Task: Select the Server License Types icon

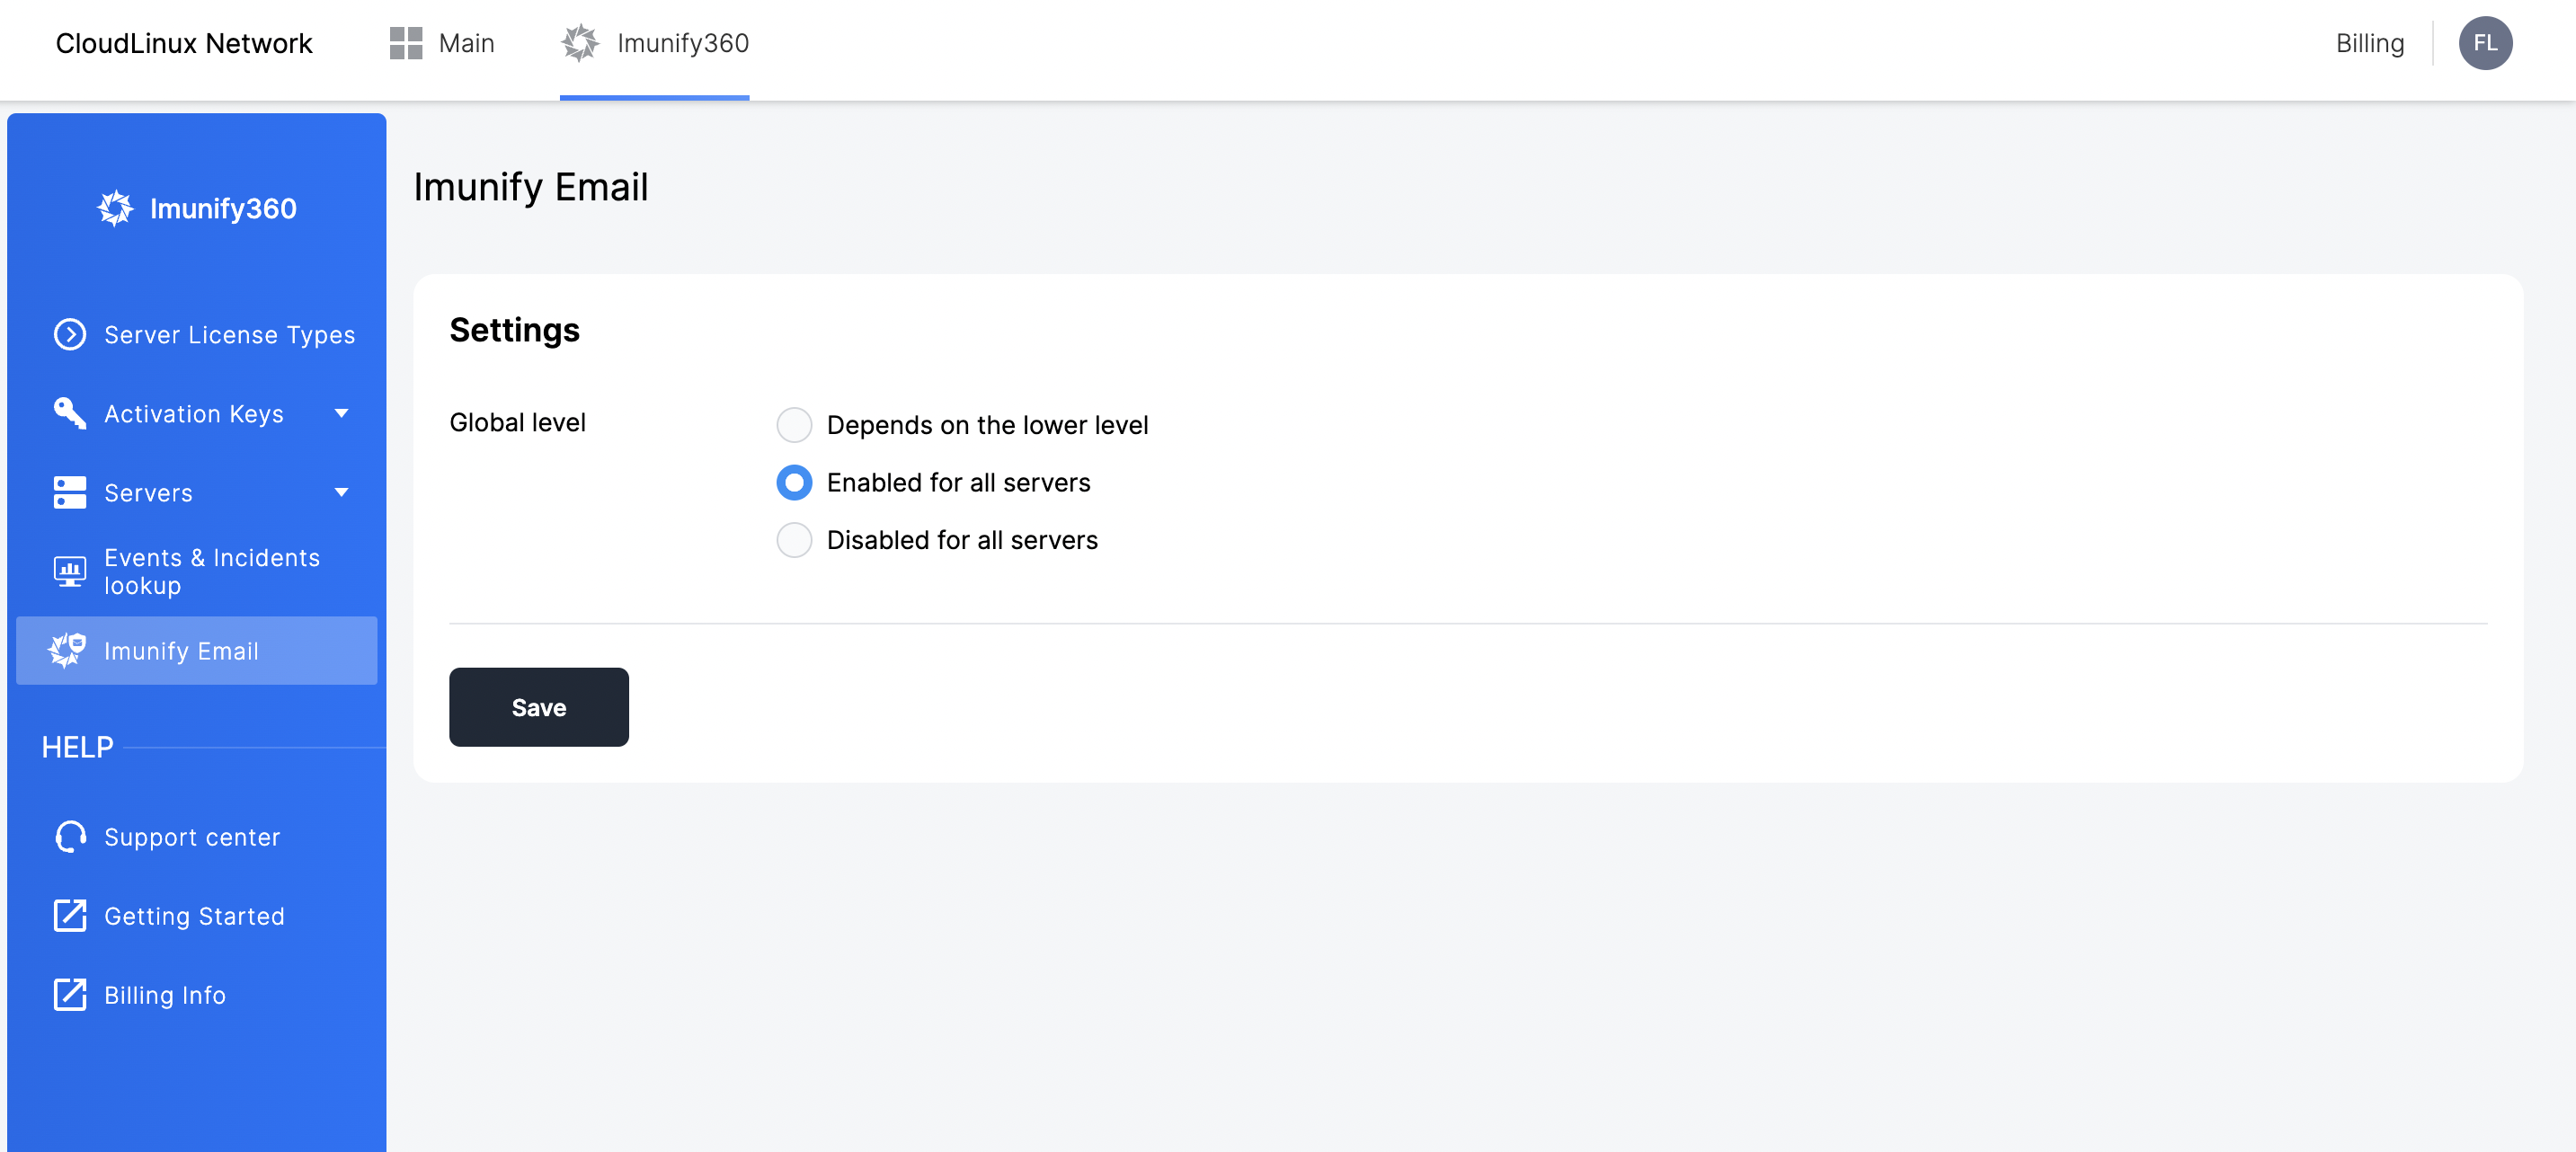Action: pyautogui.click(x=69, y=334)
